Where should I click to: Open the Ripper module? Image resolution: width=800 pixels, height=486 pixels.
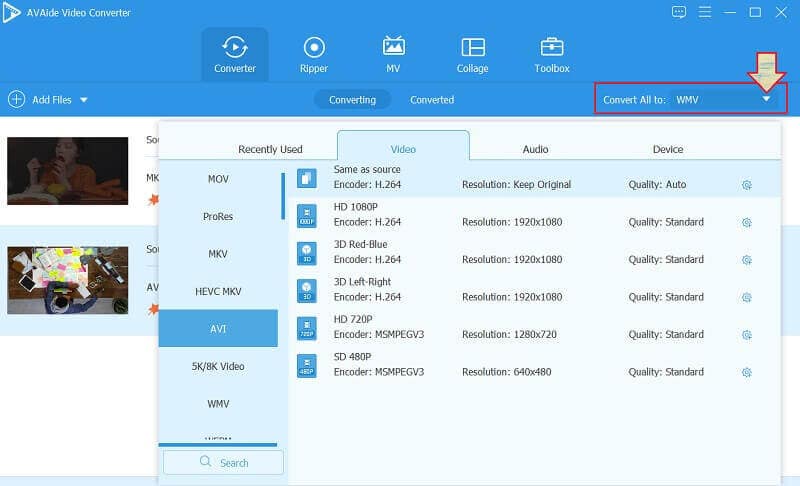coord(314,55)
